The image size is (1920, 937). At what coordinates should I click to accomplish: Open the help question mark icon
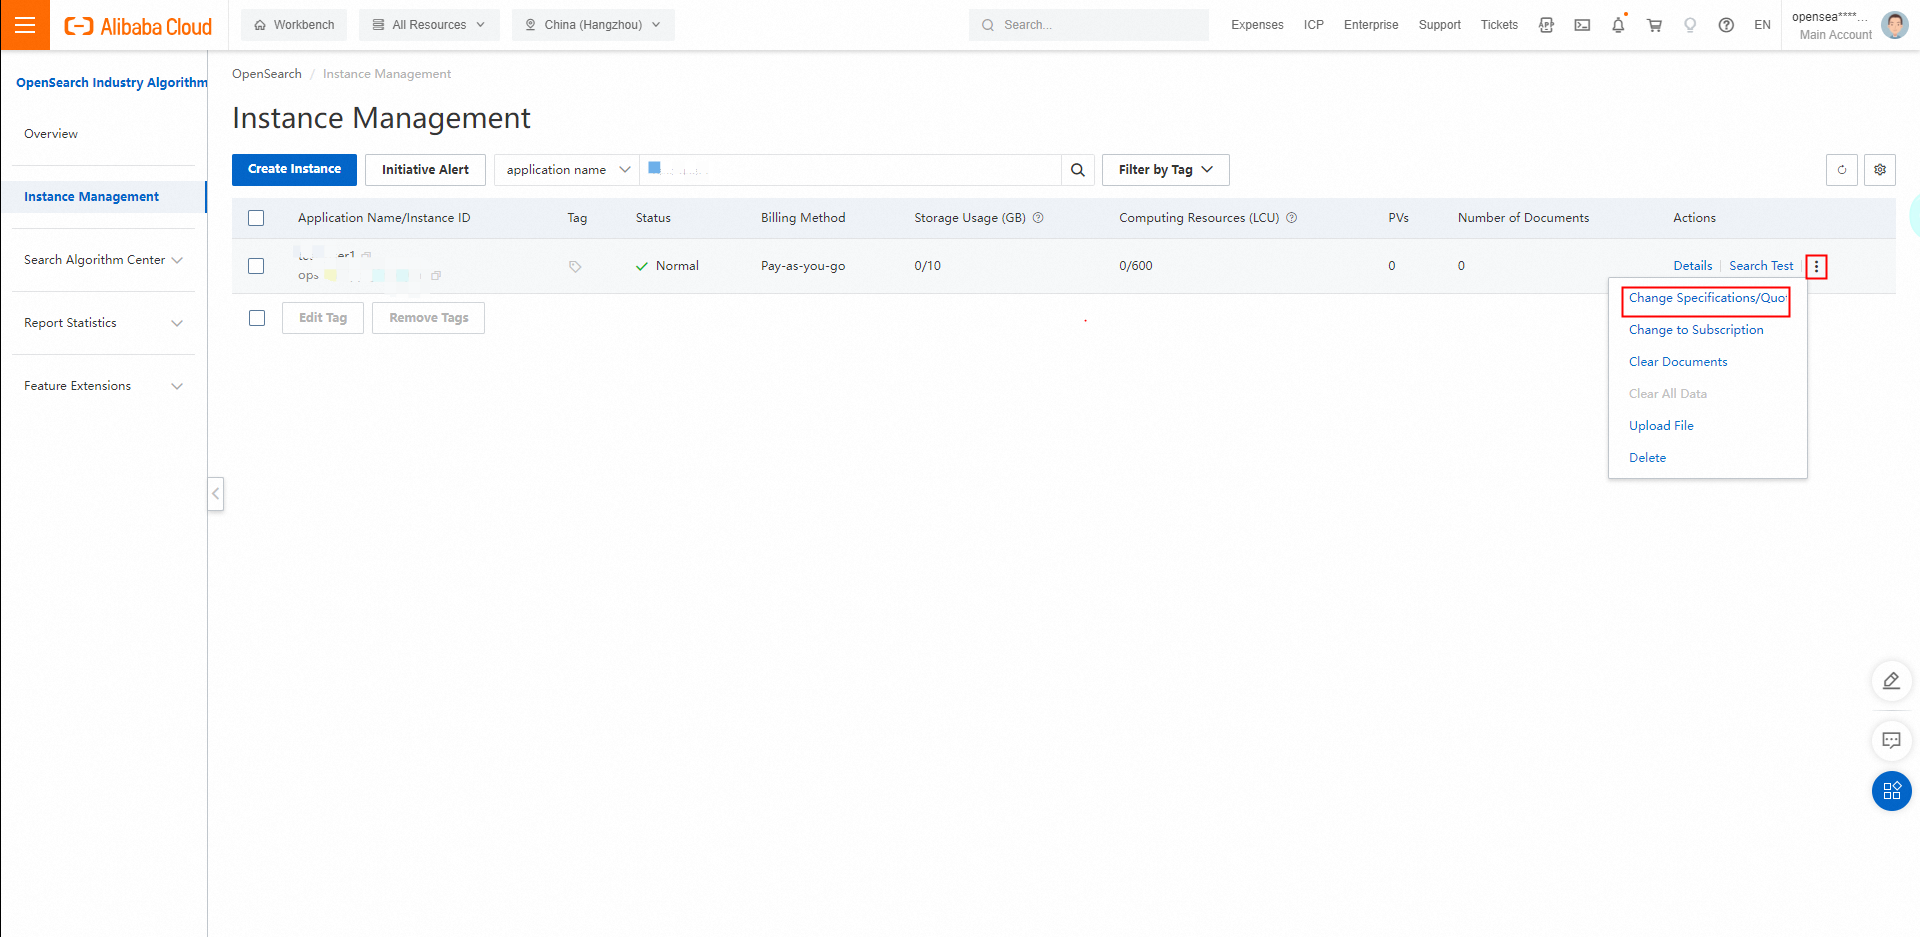(x=1726, y=25)
